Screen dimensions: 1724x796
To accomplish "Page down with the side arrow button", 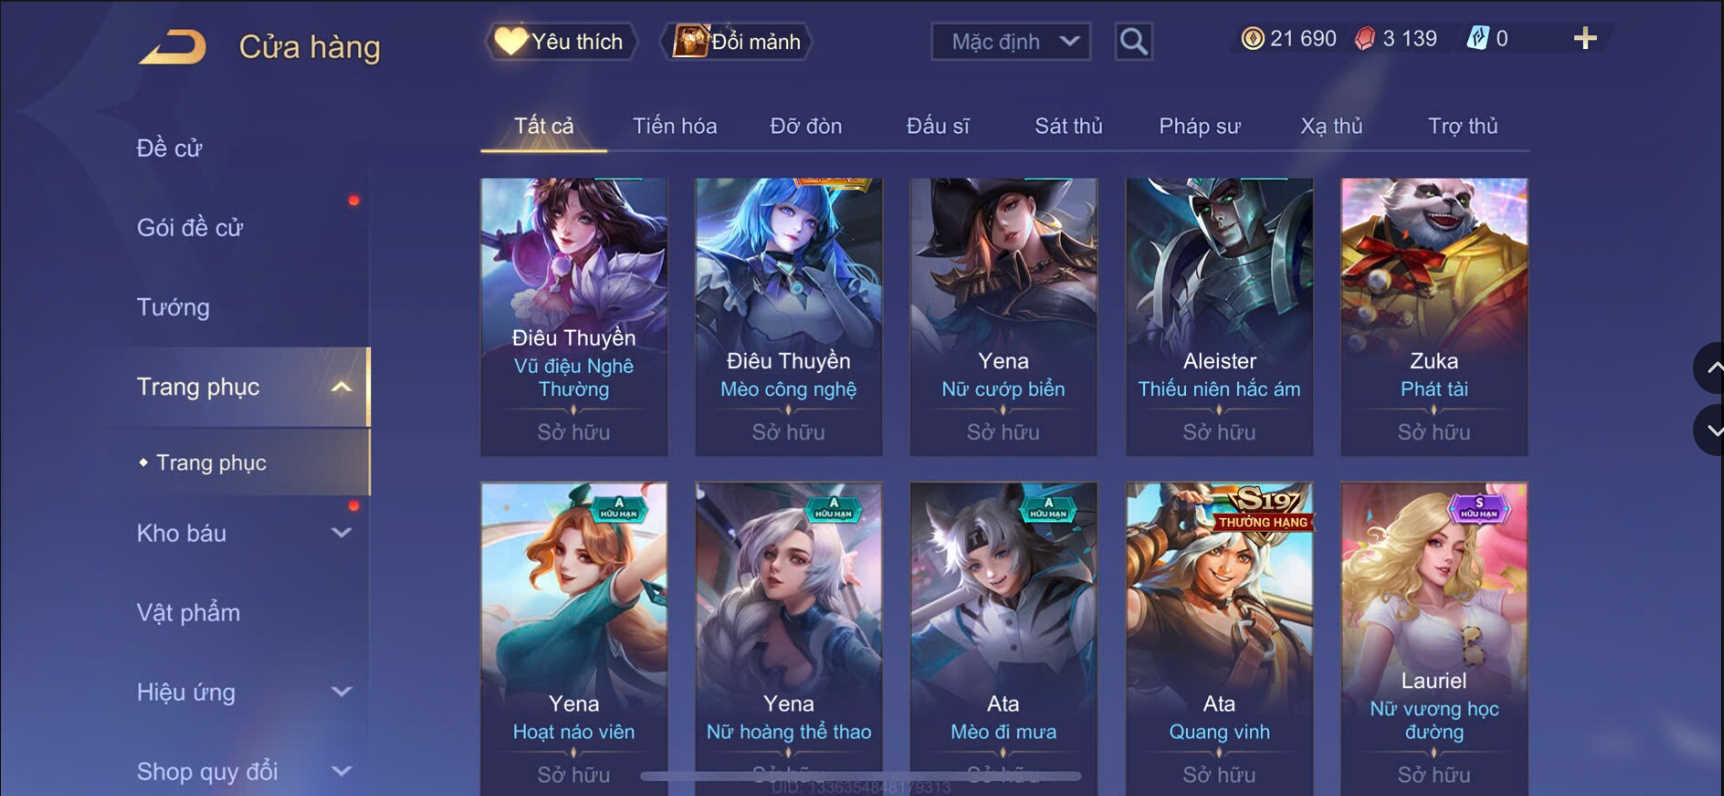I will [x=1710, y=430].
